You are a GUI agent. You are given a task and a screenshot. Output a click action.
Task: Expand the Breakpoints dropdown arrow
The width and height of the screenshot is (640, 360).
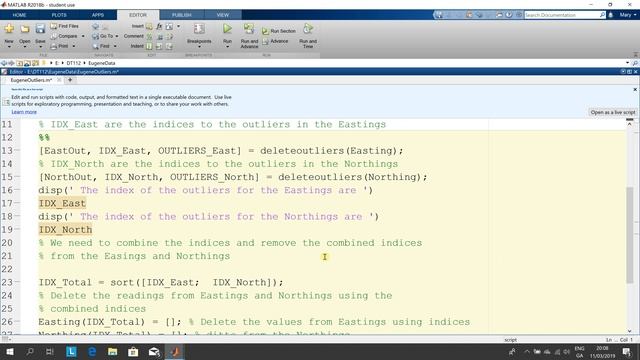[199, 47]
